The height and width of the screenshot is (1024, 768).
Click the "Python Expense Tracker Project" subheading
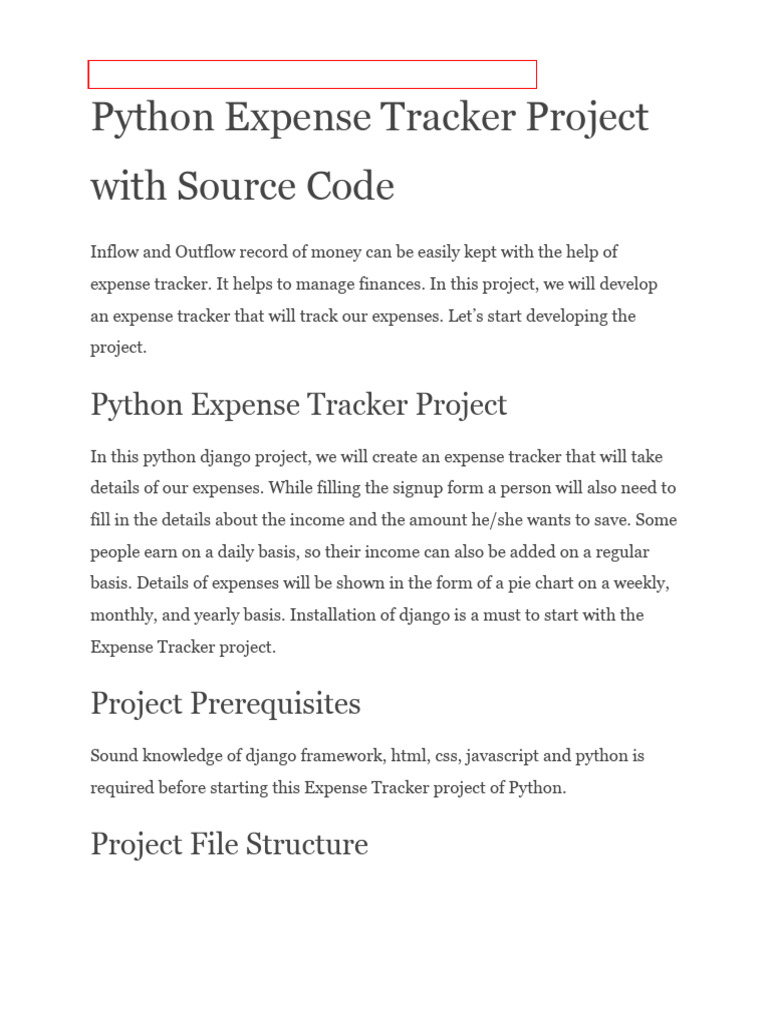pos(298,405)
